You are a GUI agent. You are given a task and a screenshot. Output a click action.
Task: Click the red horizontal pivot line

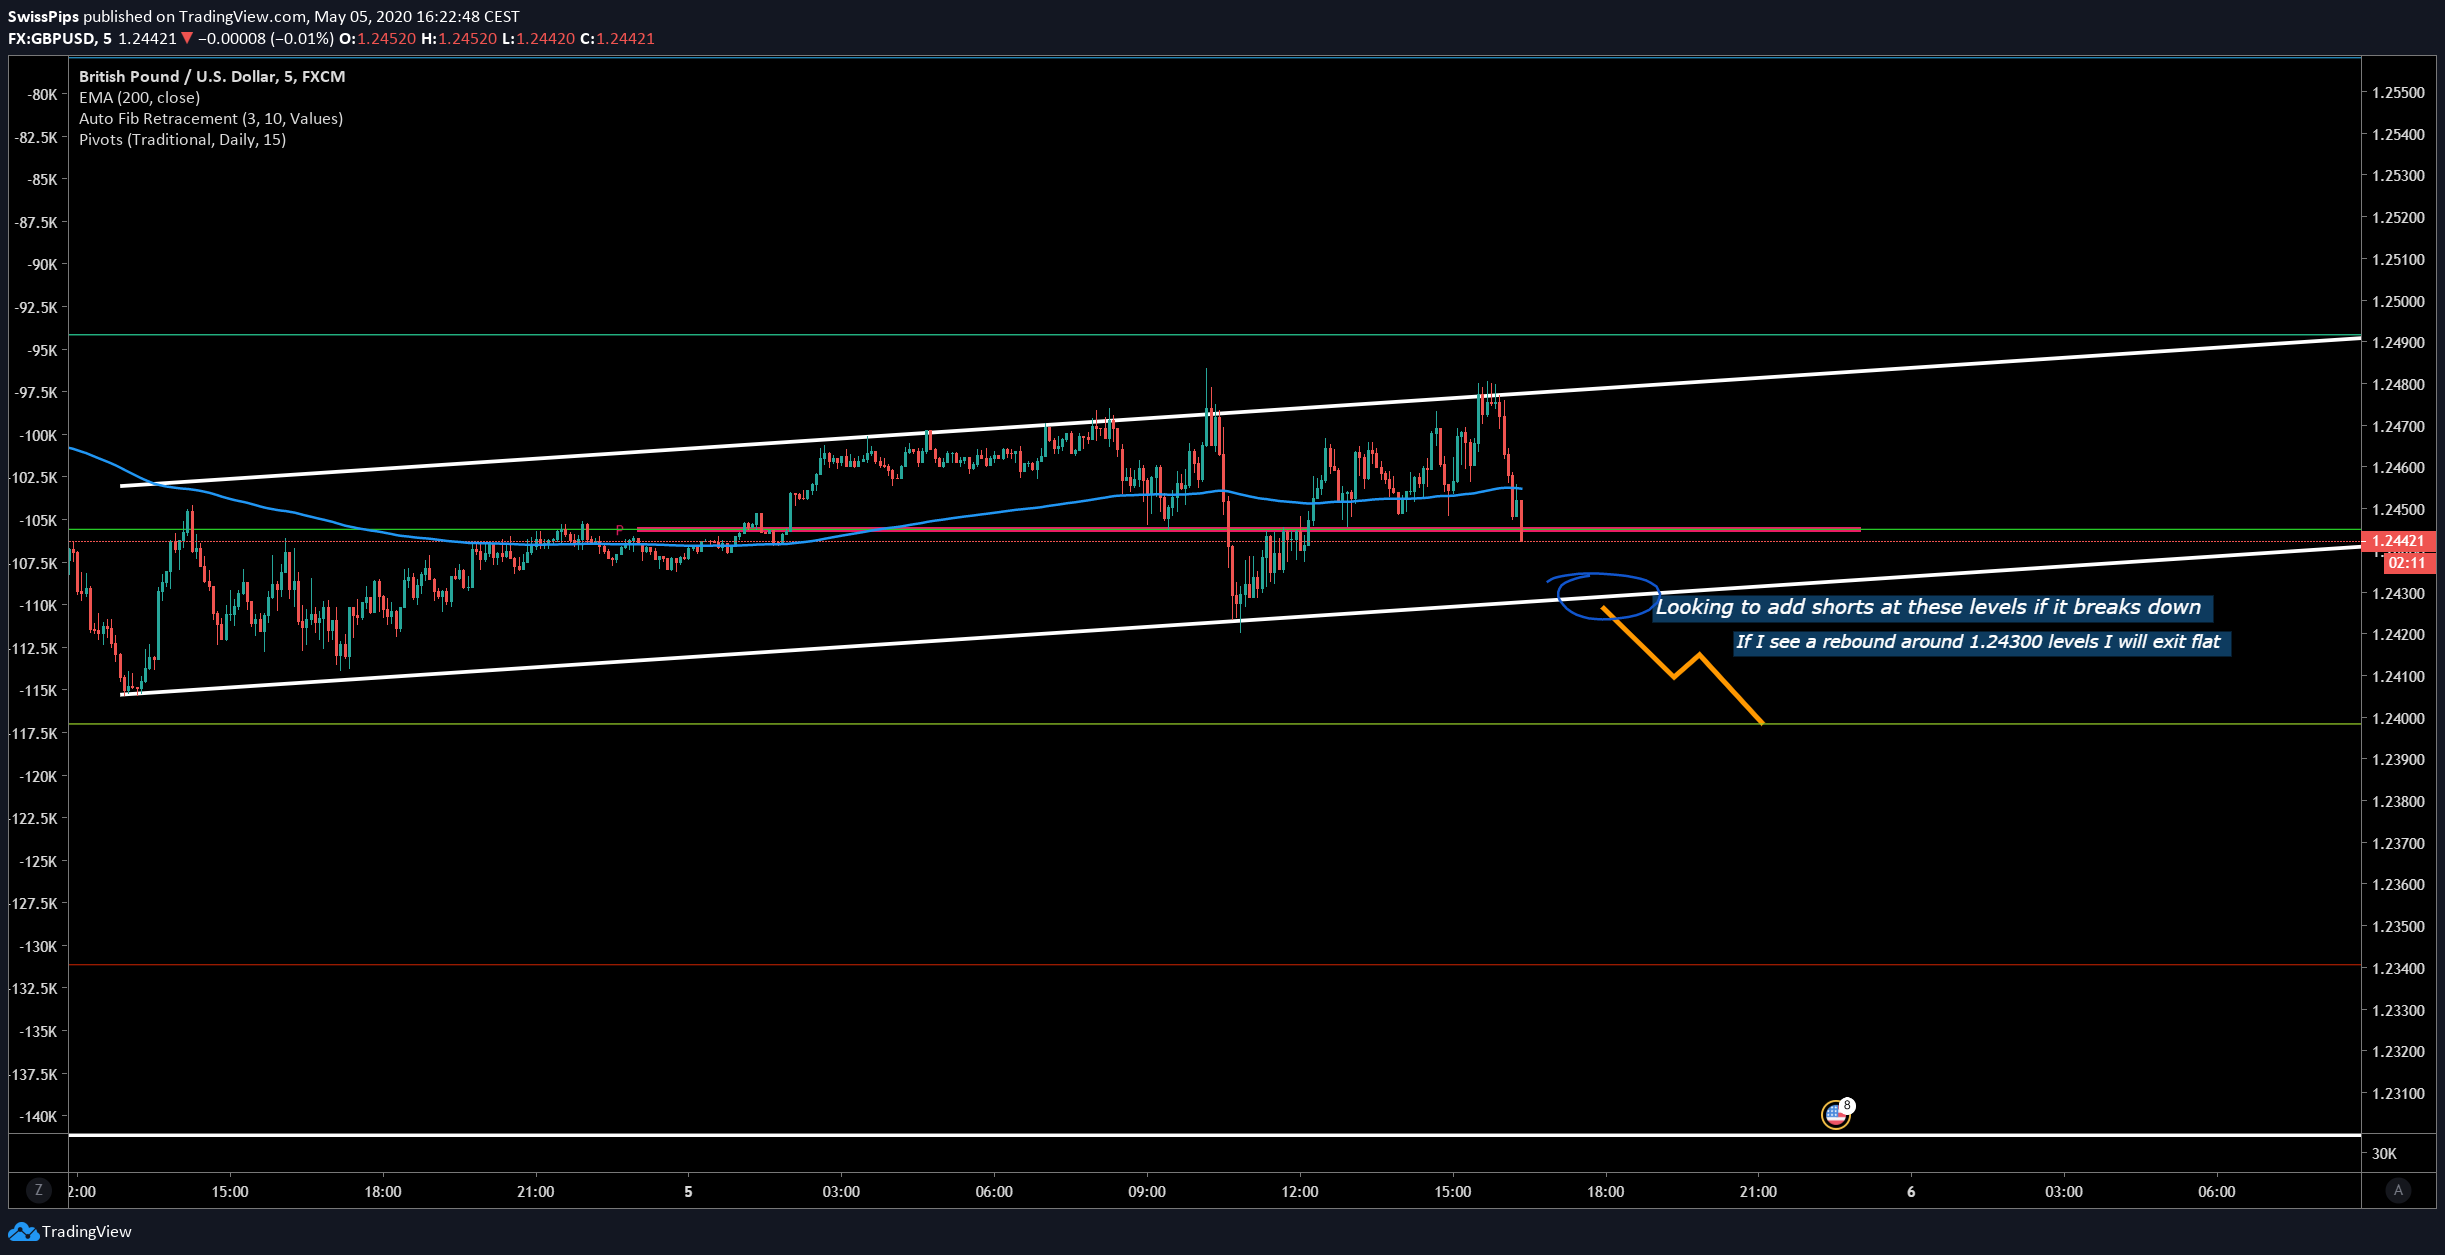1248,529
